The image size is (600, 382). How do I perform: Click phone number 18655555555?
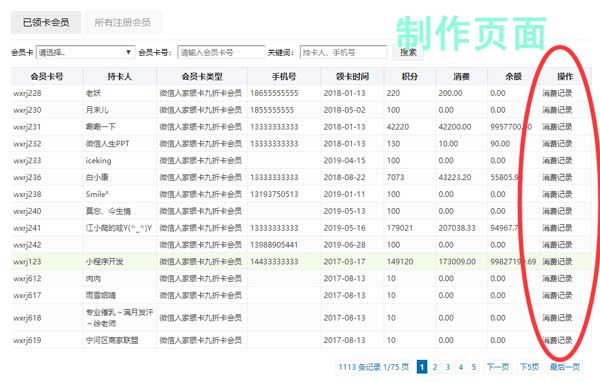point(274,93)
